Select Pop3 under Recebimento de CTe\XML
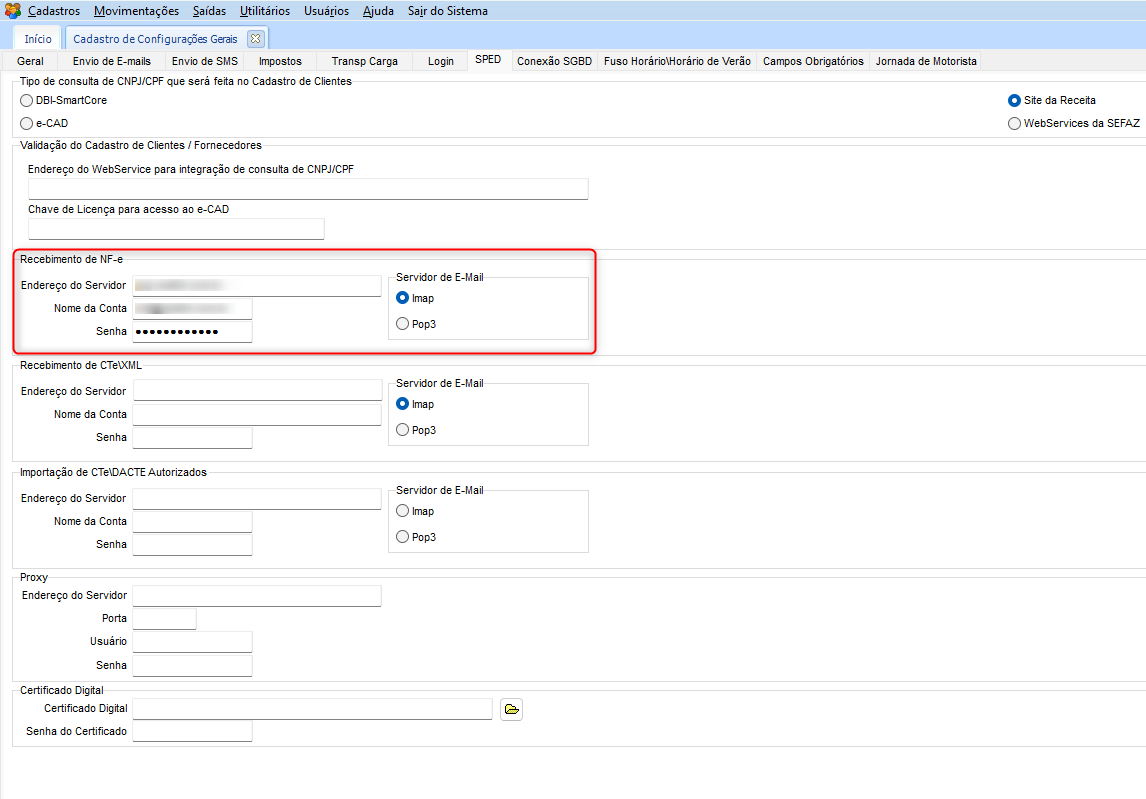Image resolution: width=1146 pixels, height=799 pixels. point(403,430)
